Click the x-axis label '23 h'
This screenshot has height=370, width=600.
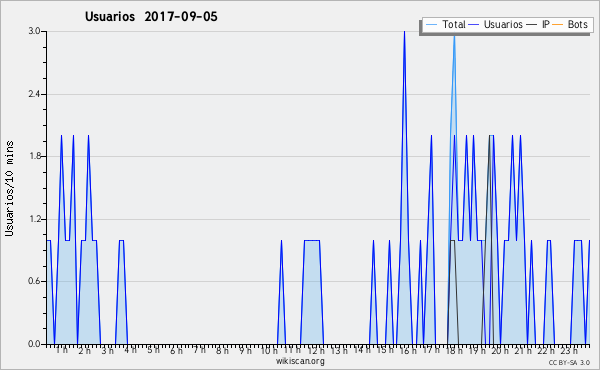[x=569, y=350]
